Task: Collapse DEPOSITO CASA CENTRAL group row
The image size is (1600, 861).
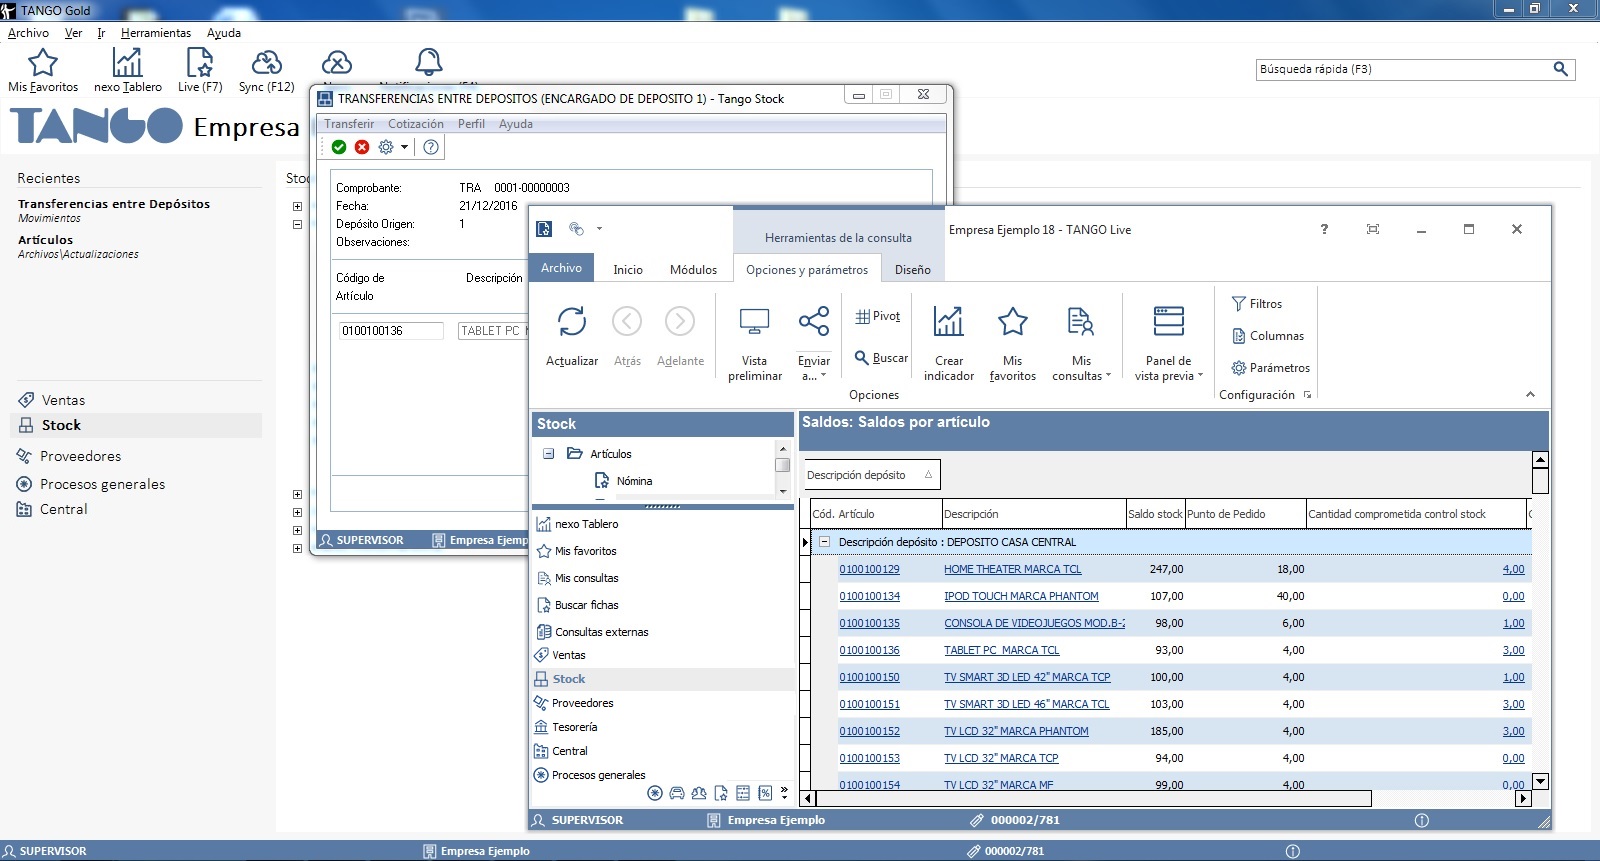Action: (x=825, y=542)
